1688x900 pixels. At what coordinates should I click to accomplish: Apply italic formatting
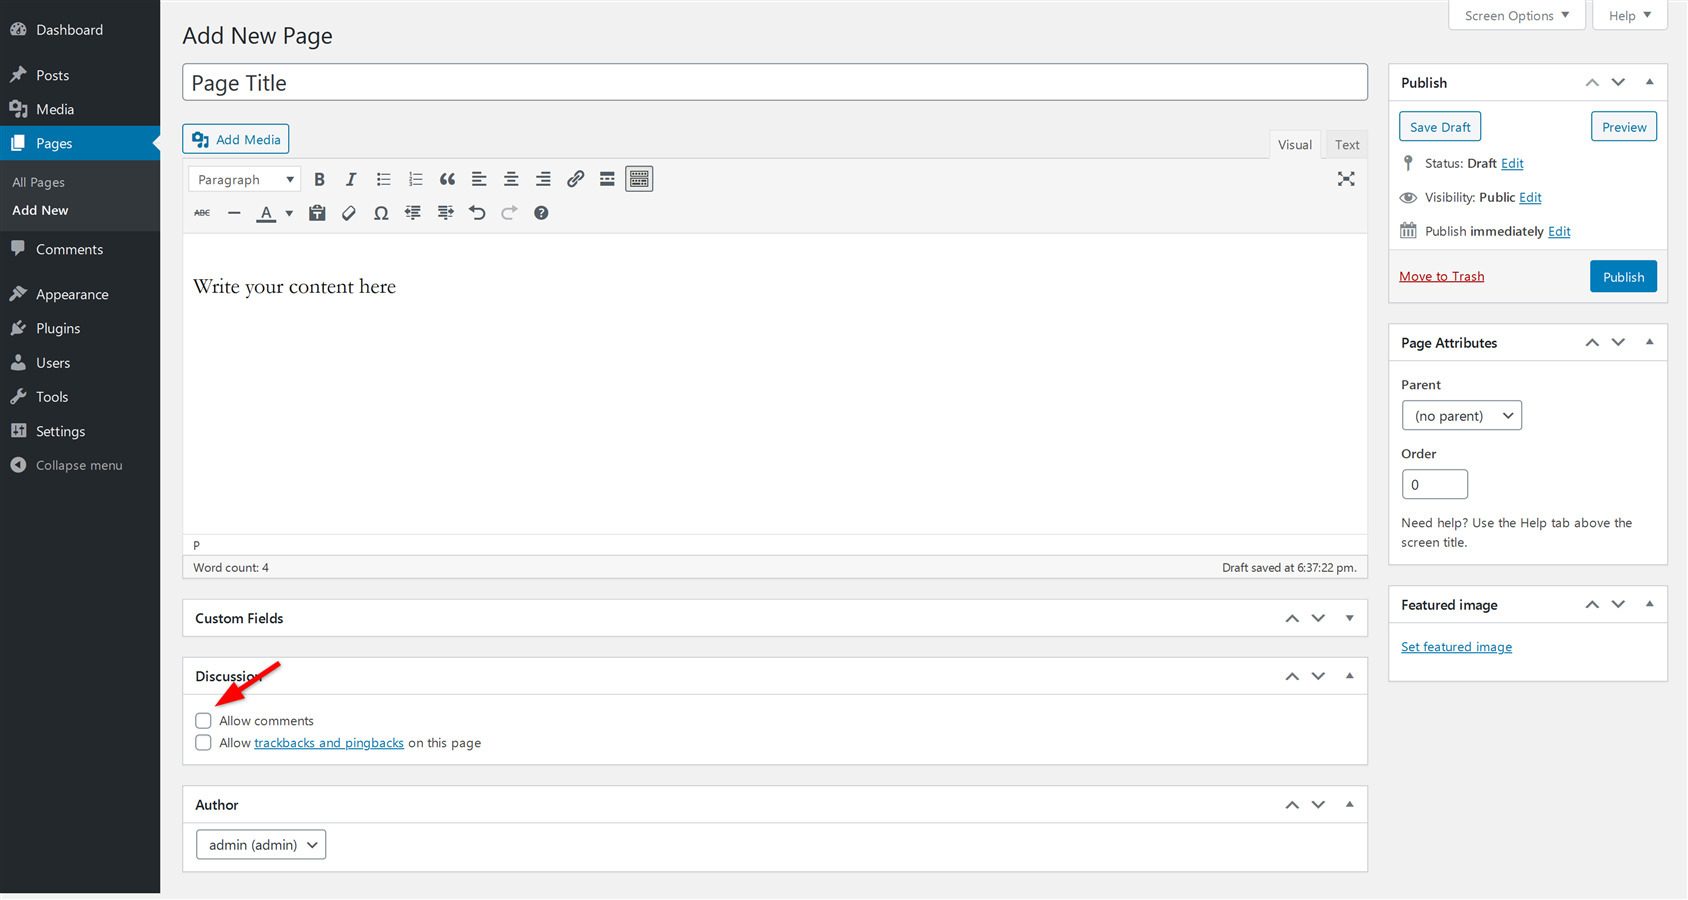[x=351, y=179]
